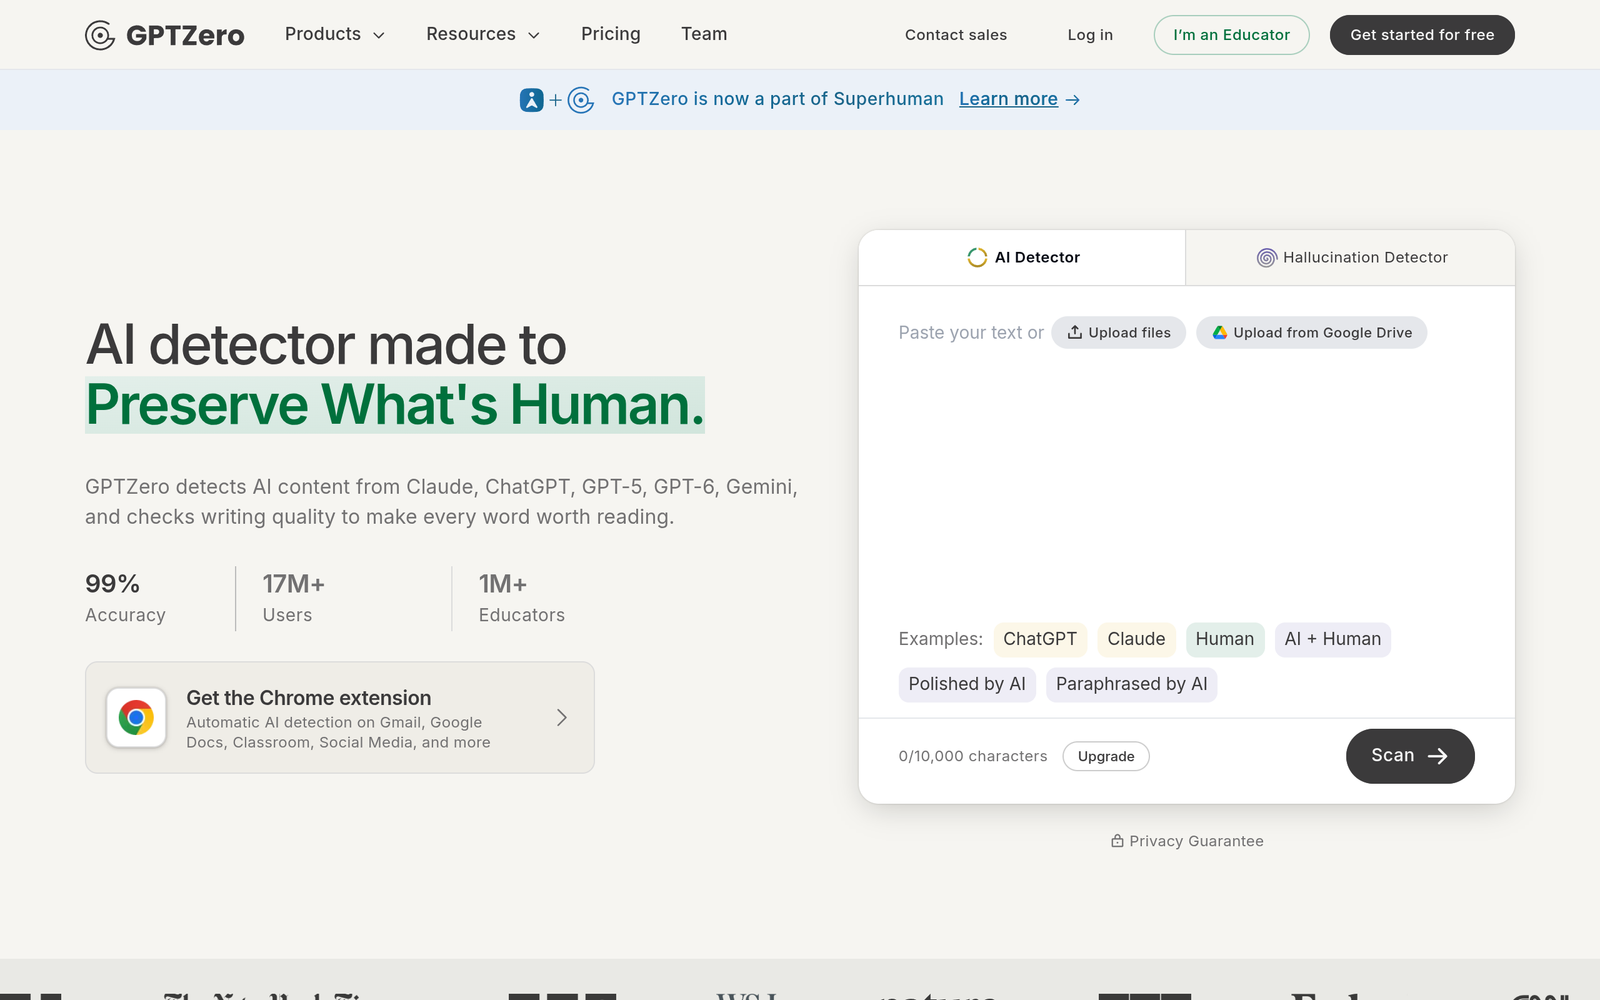Screen dimensions: 1600x1000
Task: Load the Paraphrased by AI example
Action: [x=1132, y=684]
